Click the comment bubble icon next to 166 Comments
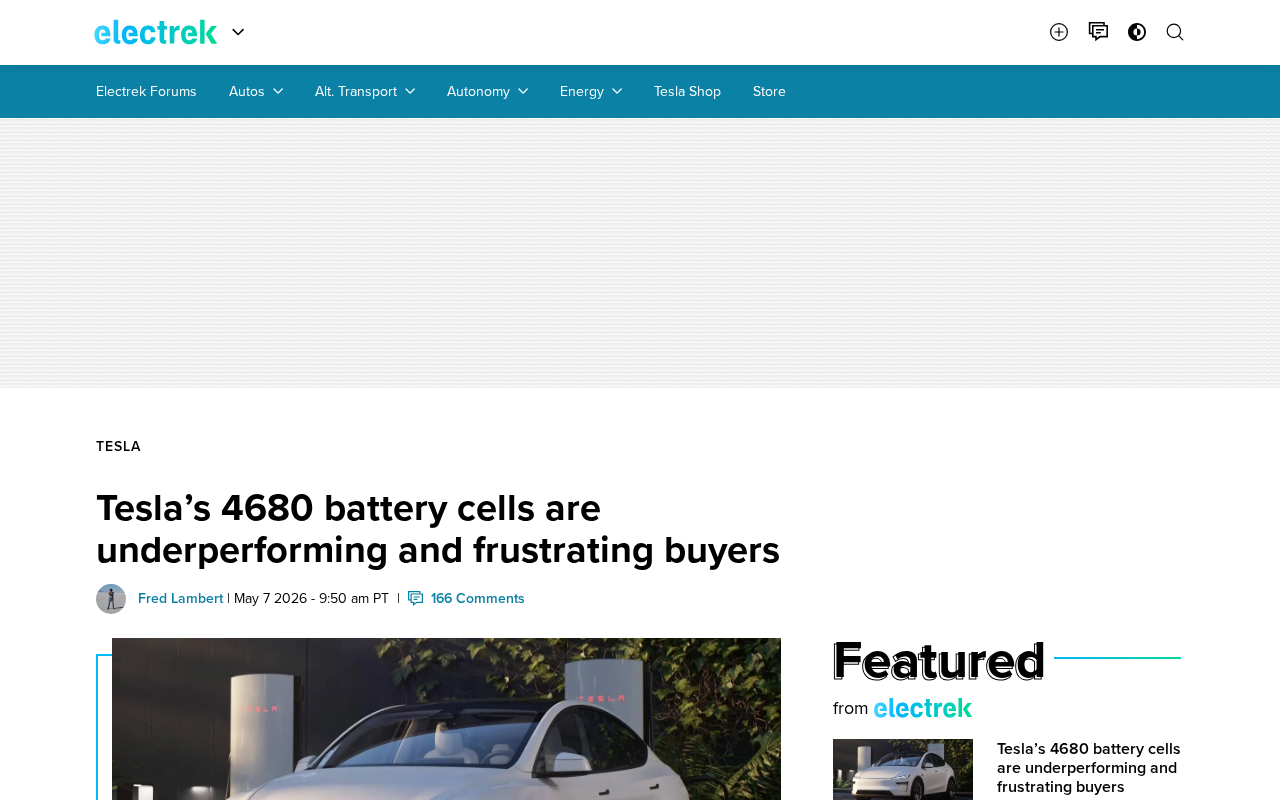The image size is (1280, 800). pyautogui.click(x=416, y=598)
